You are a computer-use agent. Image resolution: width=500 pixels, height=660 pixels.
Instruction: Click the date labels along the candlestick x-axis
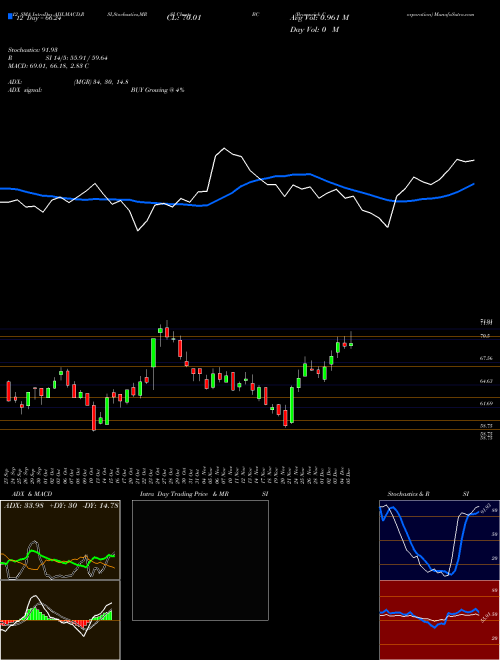(x=178, y=474)
